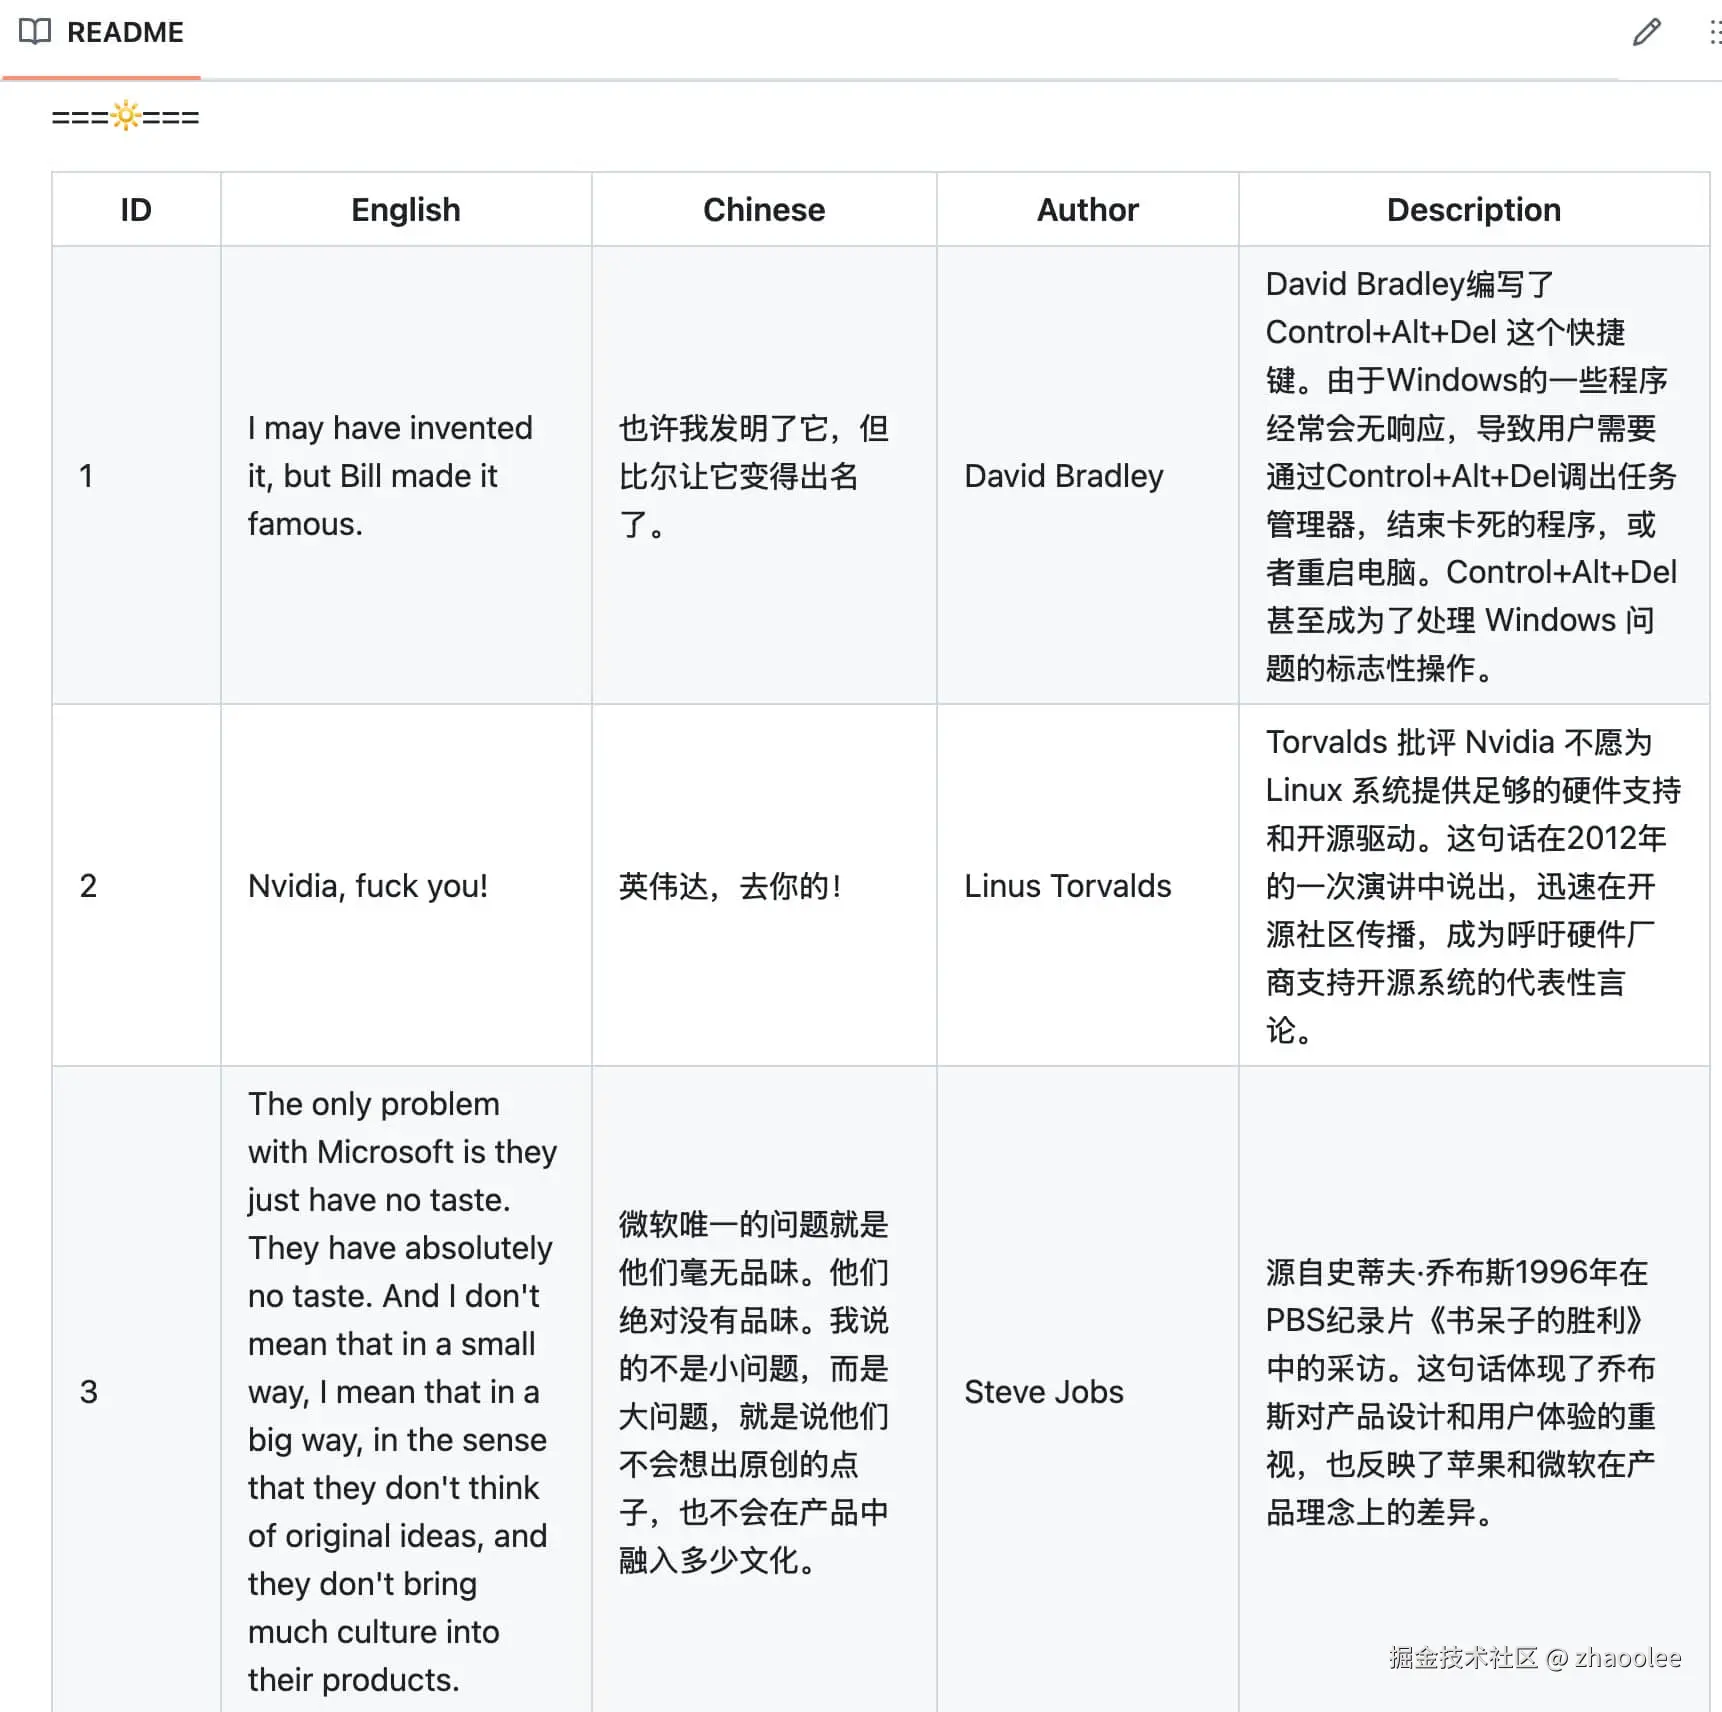Click the ID column header

tap(136, 209)
